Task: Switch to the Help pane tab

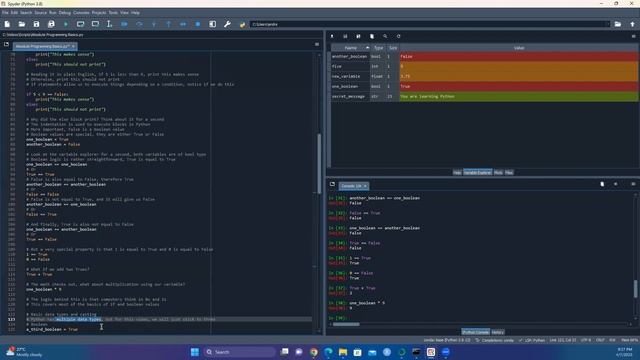Action: click(x=457, y=173)
